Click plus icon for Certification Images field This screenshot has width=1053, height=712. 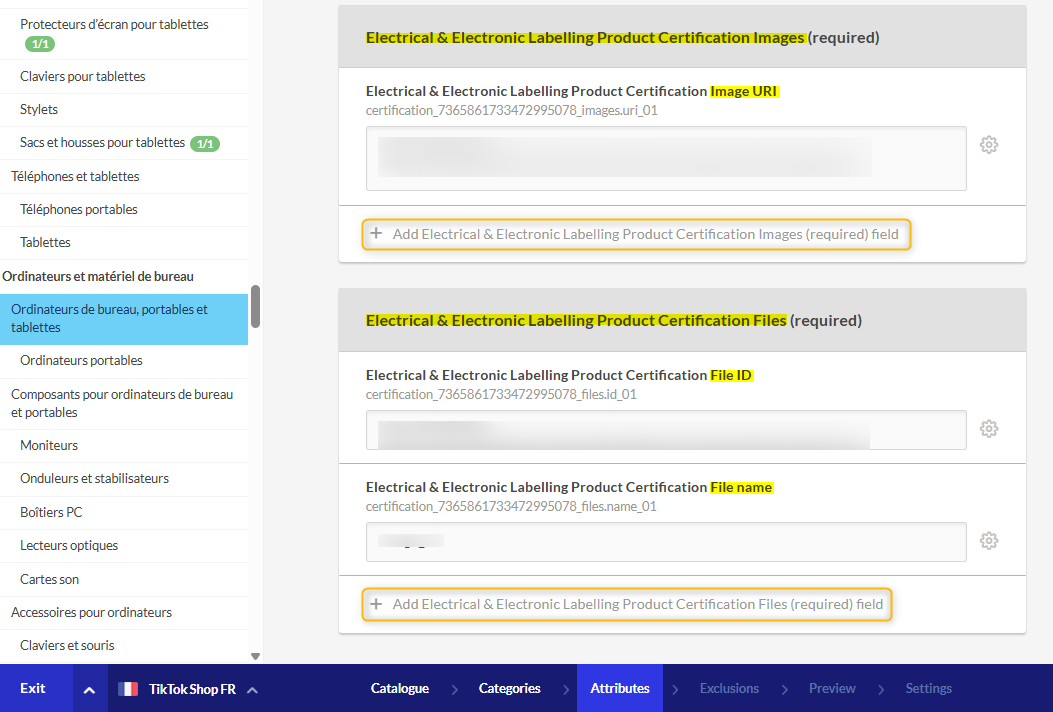[376, 234]
